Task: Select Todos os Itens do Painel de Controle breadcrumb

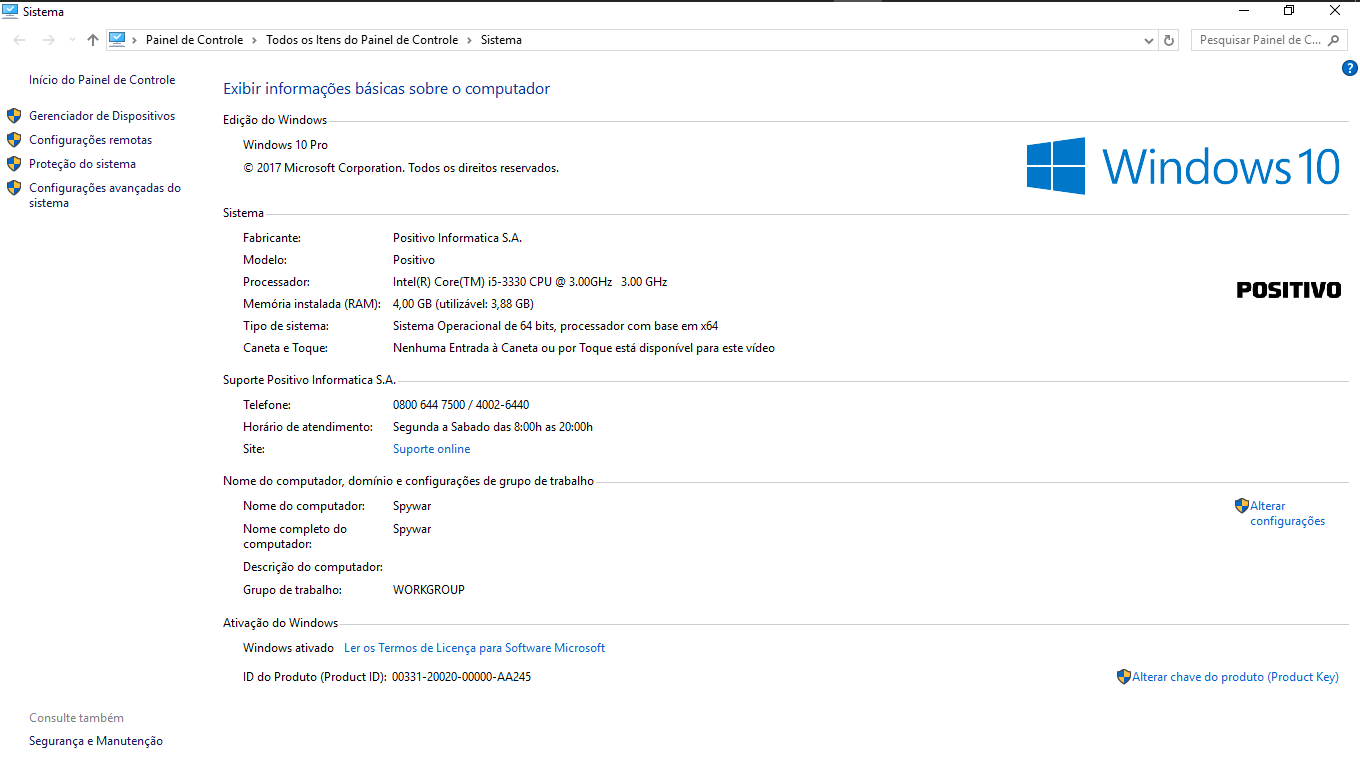Action: tap(362, 40)
